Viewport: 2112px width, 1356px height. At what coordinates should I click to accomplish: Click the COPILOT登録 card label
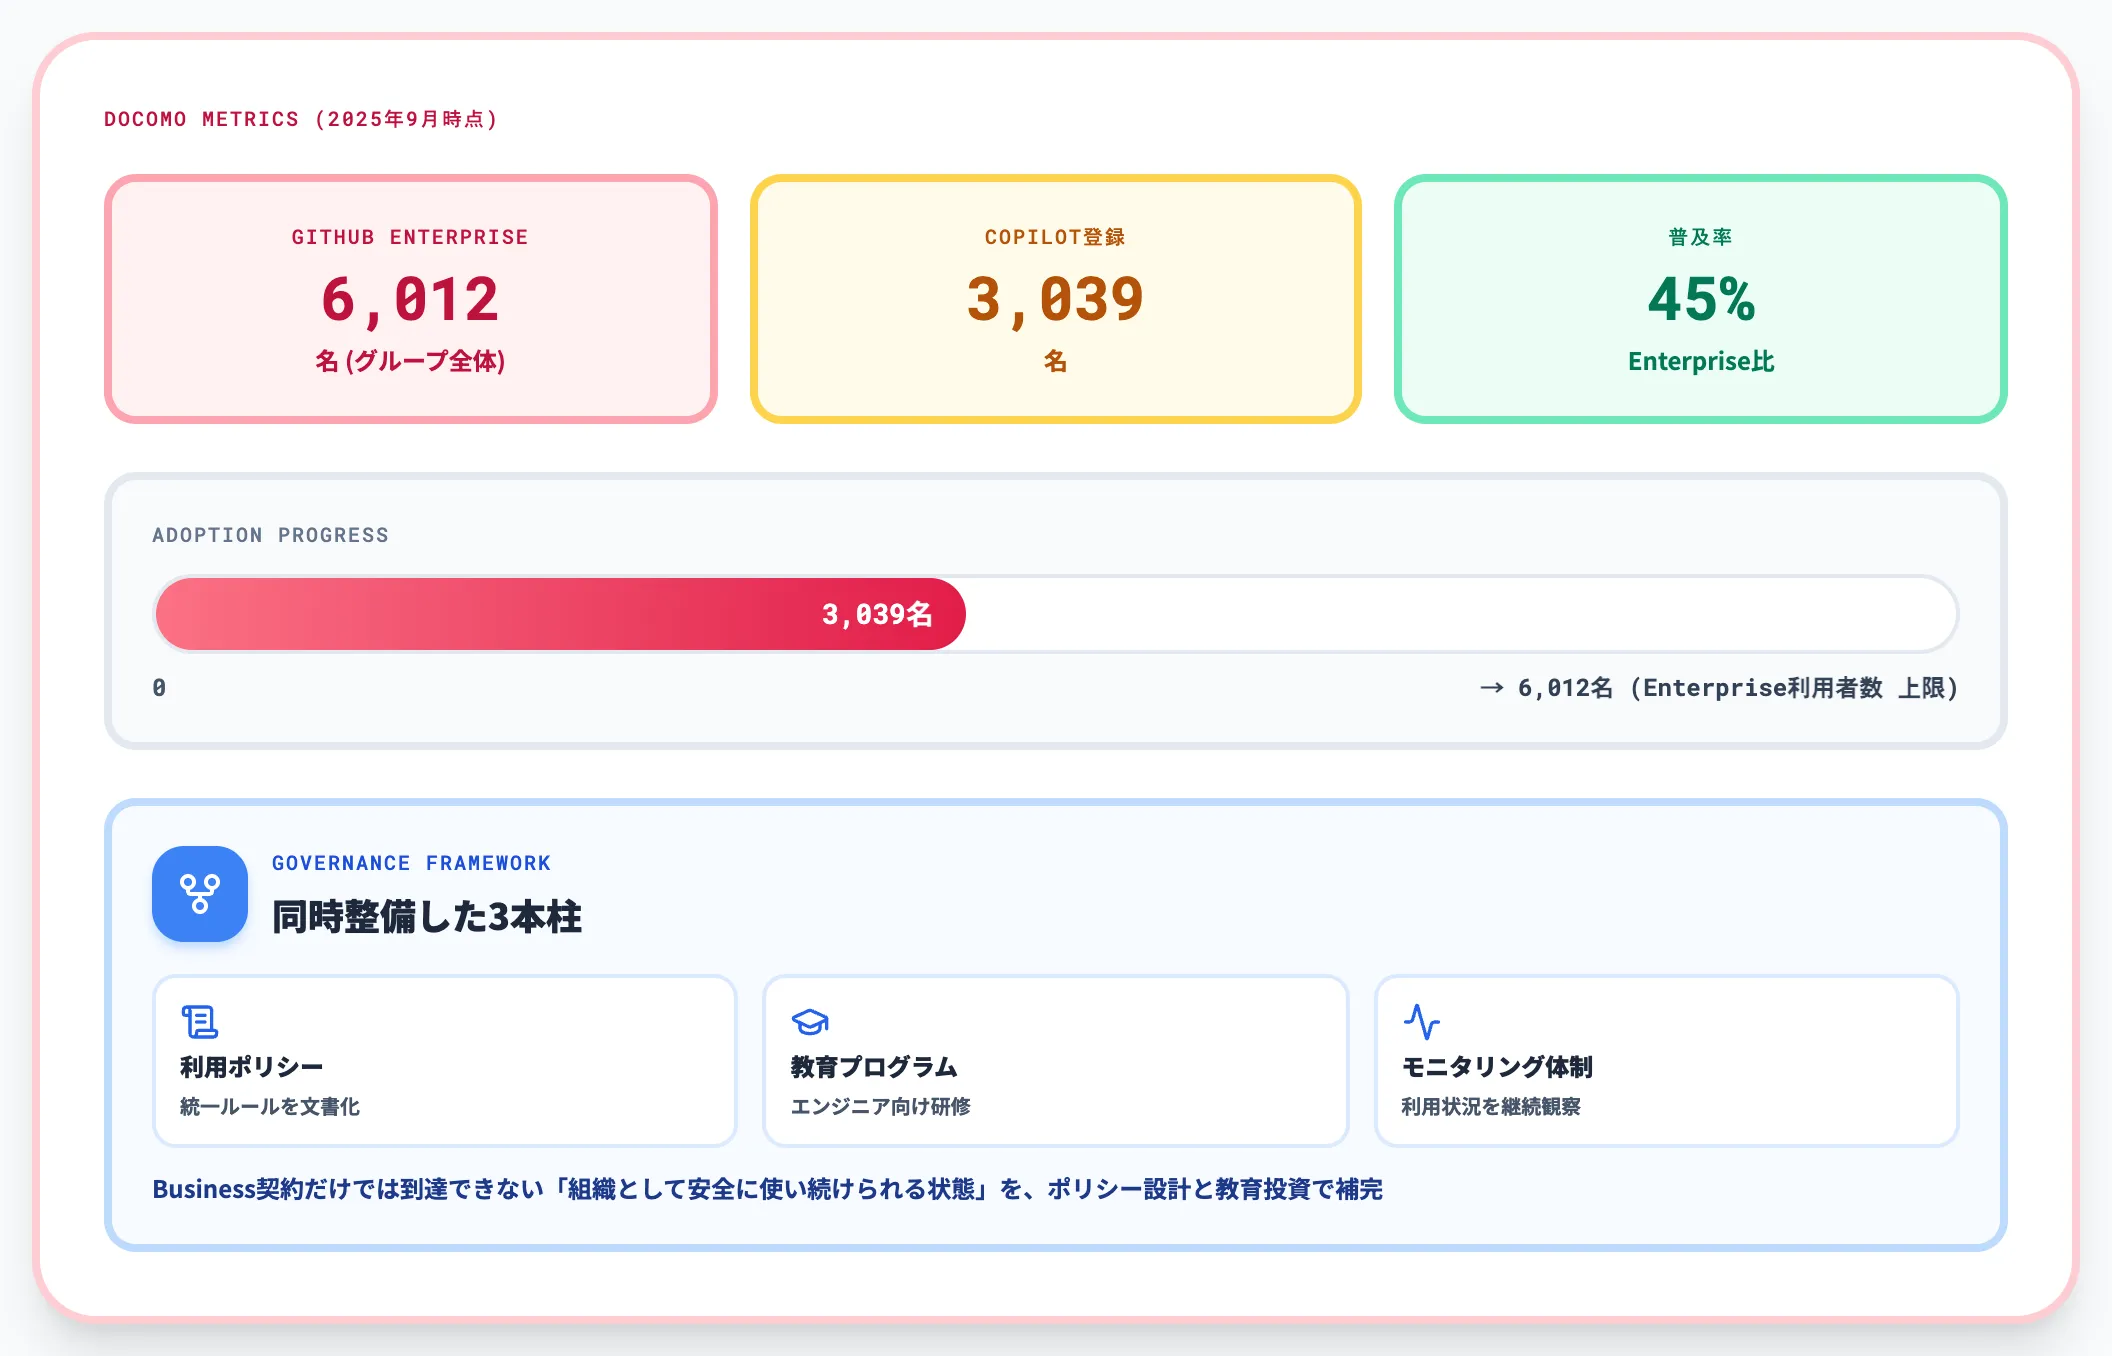1055,237
